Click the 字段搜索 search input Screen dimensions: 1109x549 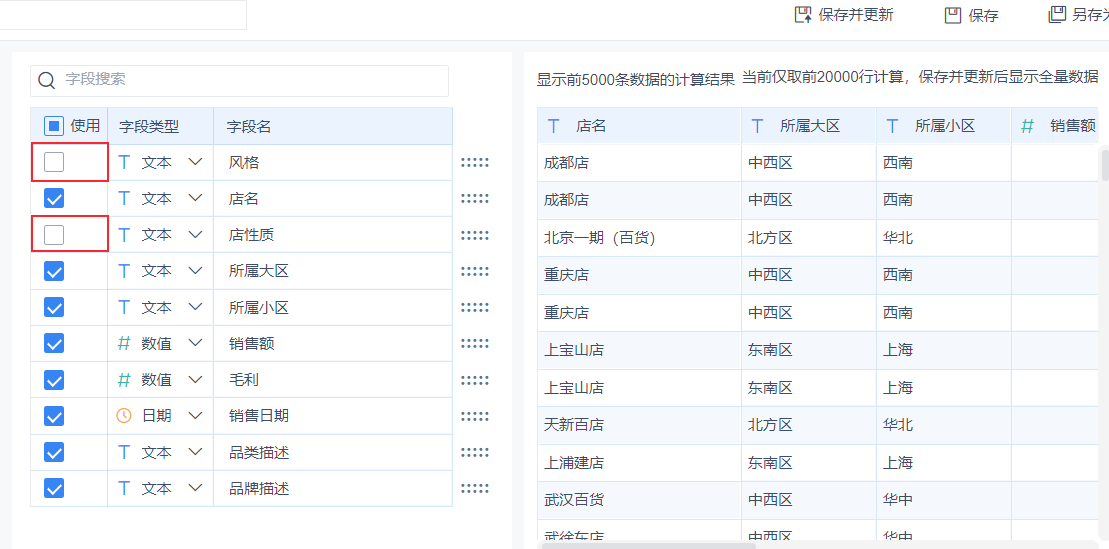[x=239, y=81]
